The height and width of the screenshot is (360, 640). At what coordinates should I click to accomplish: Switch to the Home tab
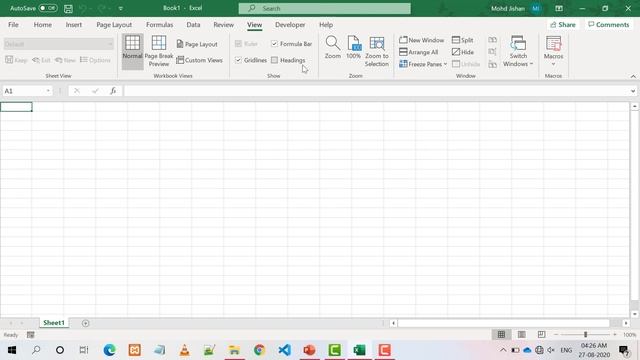[43, 25]
